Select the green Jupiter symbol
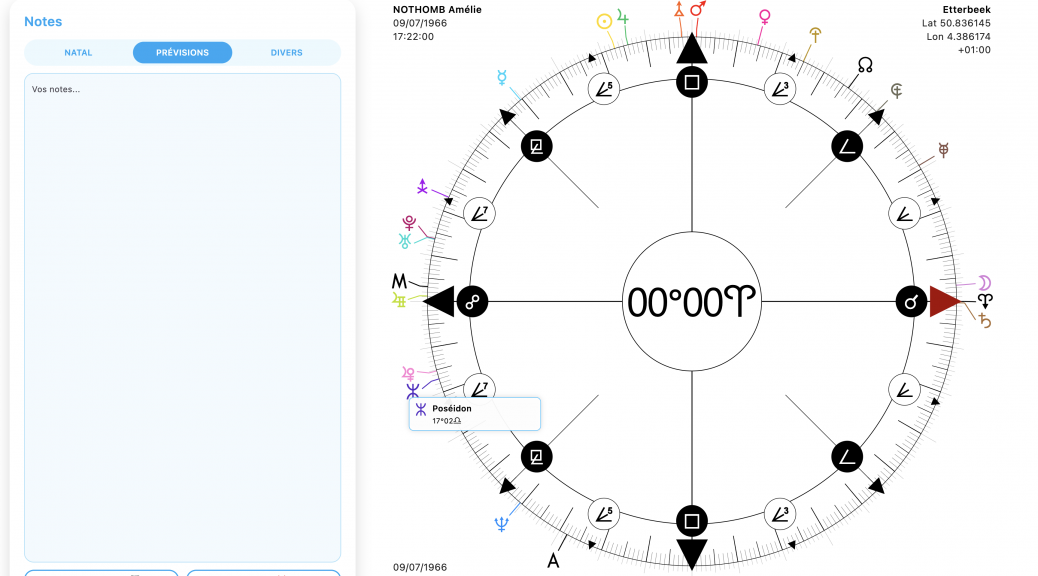This screenshot has height=576, width=1038. coord(624,16)
